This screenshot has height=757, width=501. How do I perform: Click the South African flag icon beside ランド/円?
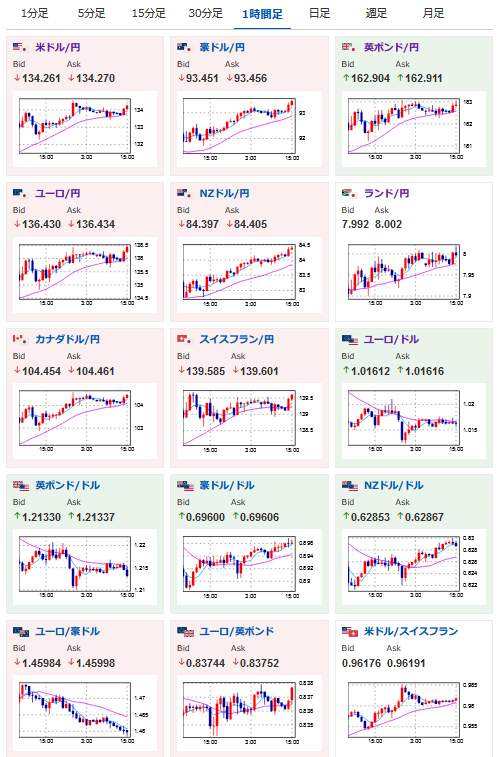349,194
